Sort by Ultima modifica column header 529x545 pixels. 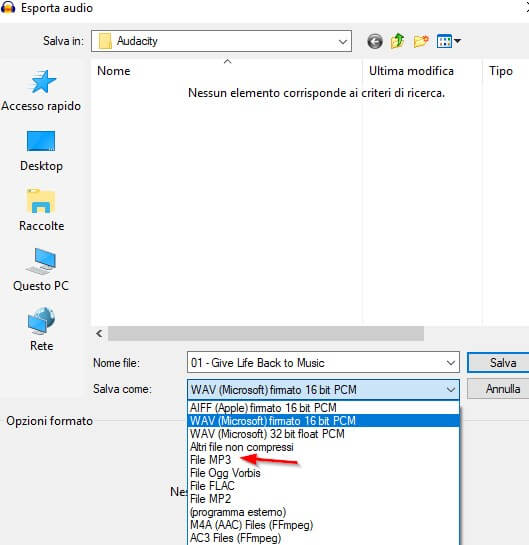point(422,71)
